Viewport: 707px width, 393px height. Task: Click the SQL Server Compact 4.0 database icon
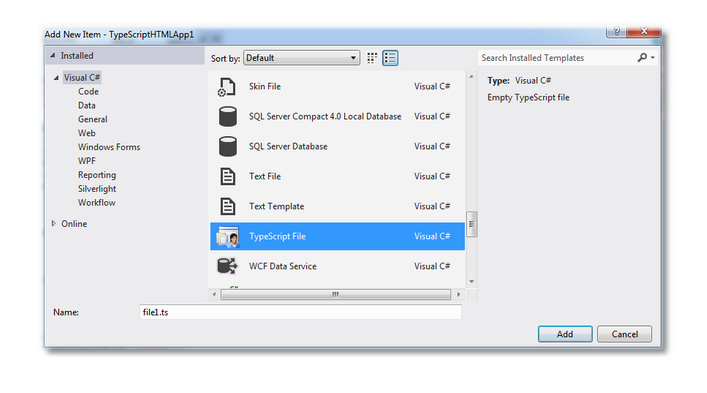click(228, 116)
